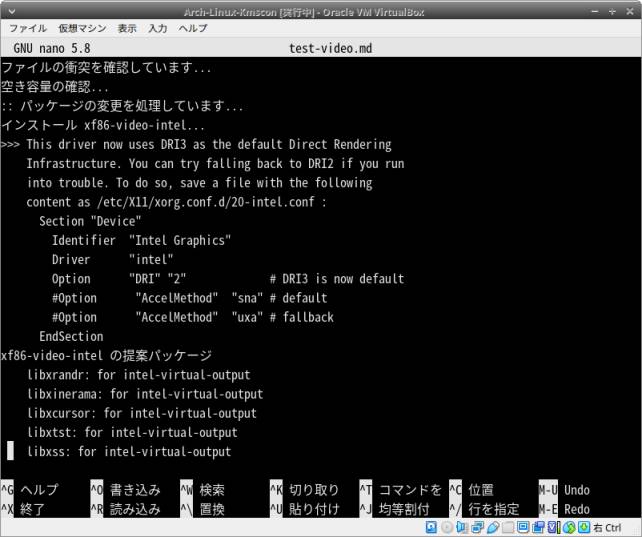Click the /etc/X11/xorg.conf.d/20-intel.conf path

(x=206, y=202)
